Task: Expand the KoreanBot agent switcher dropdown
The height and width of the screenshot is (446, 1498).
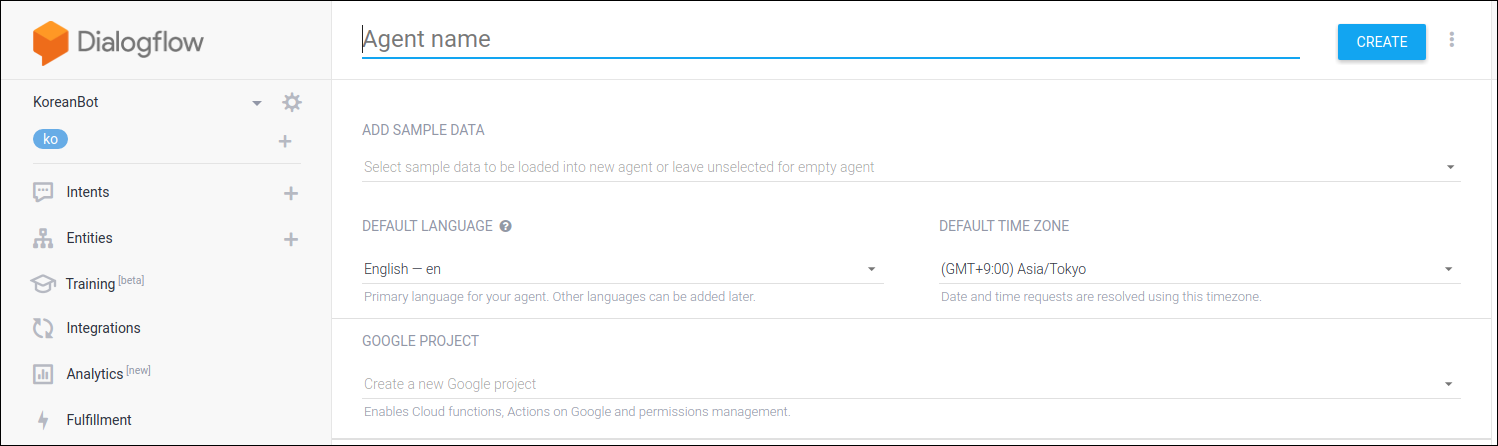Action: point(257,103)
